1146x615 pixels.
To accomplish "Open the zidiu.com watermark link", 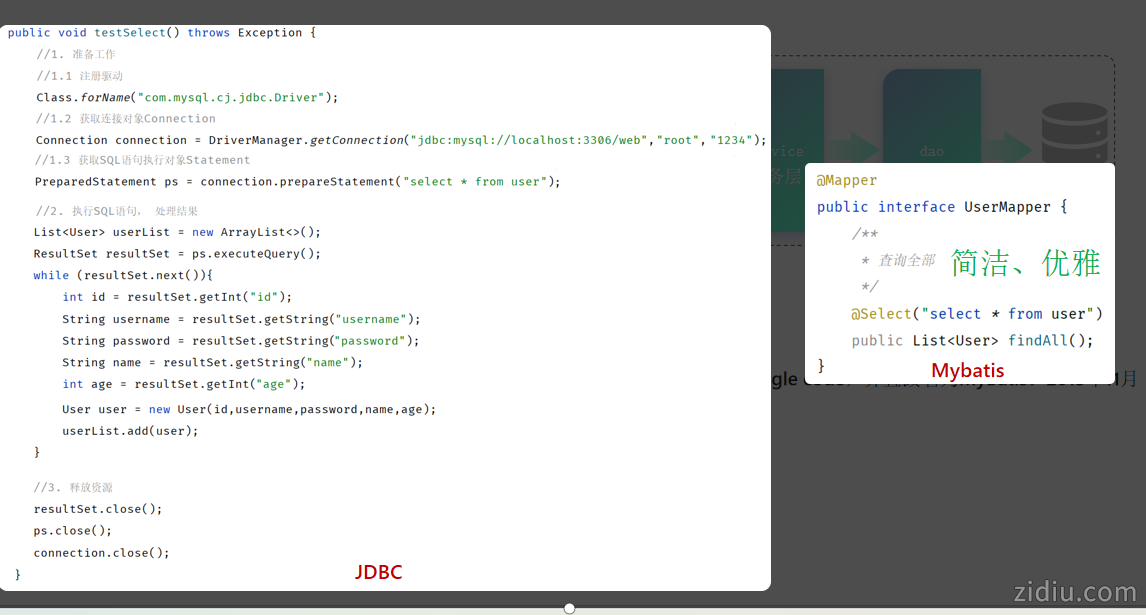I will tap(1074, 592).
